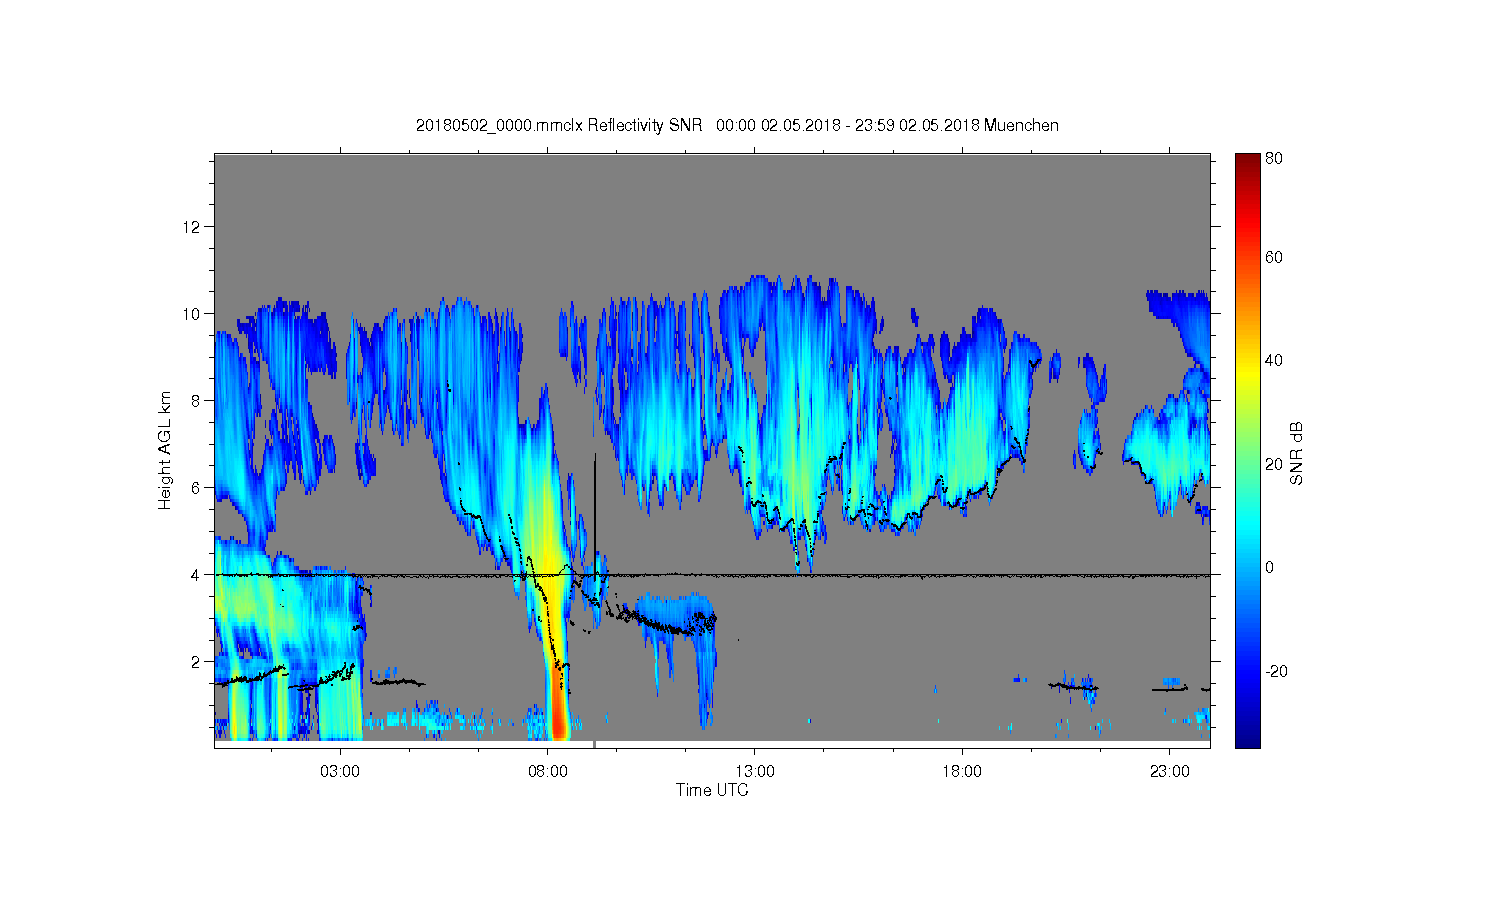
Task: Click the yellow band of the colorbar
Action: 1247,372
